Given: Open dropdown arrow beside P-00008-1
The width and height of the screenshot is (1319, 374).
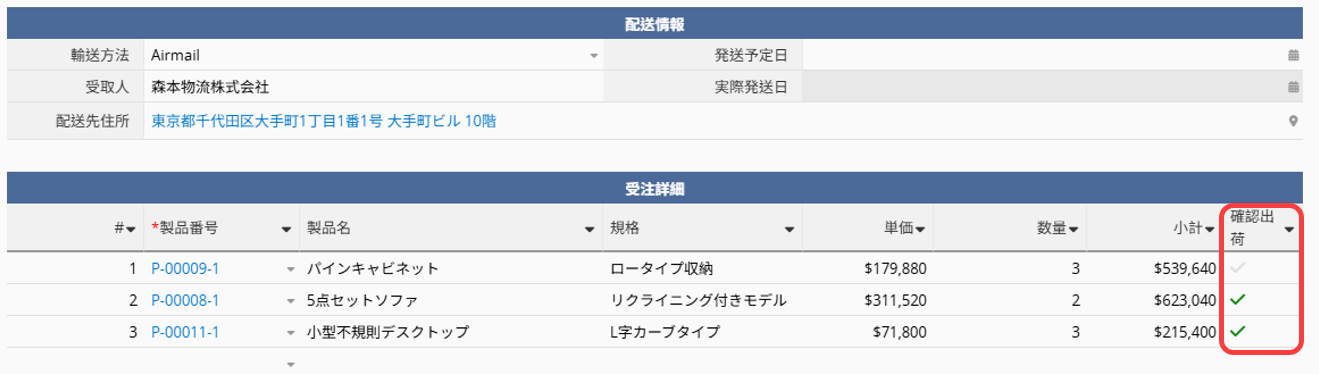Looking at the screenshot, I should click(x=291, y=301).
